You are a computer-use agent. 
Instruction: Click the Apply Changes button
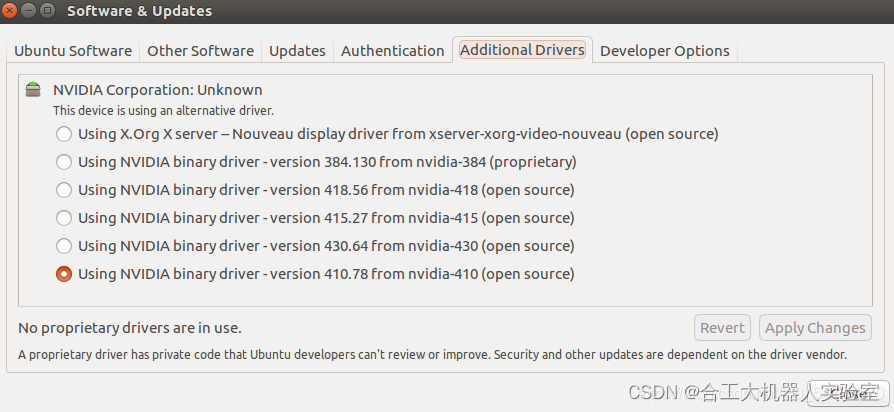(x=815, y=328)
